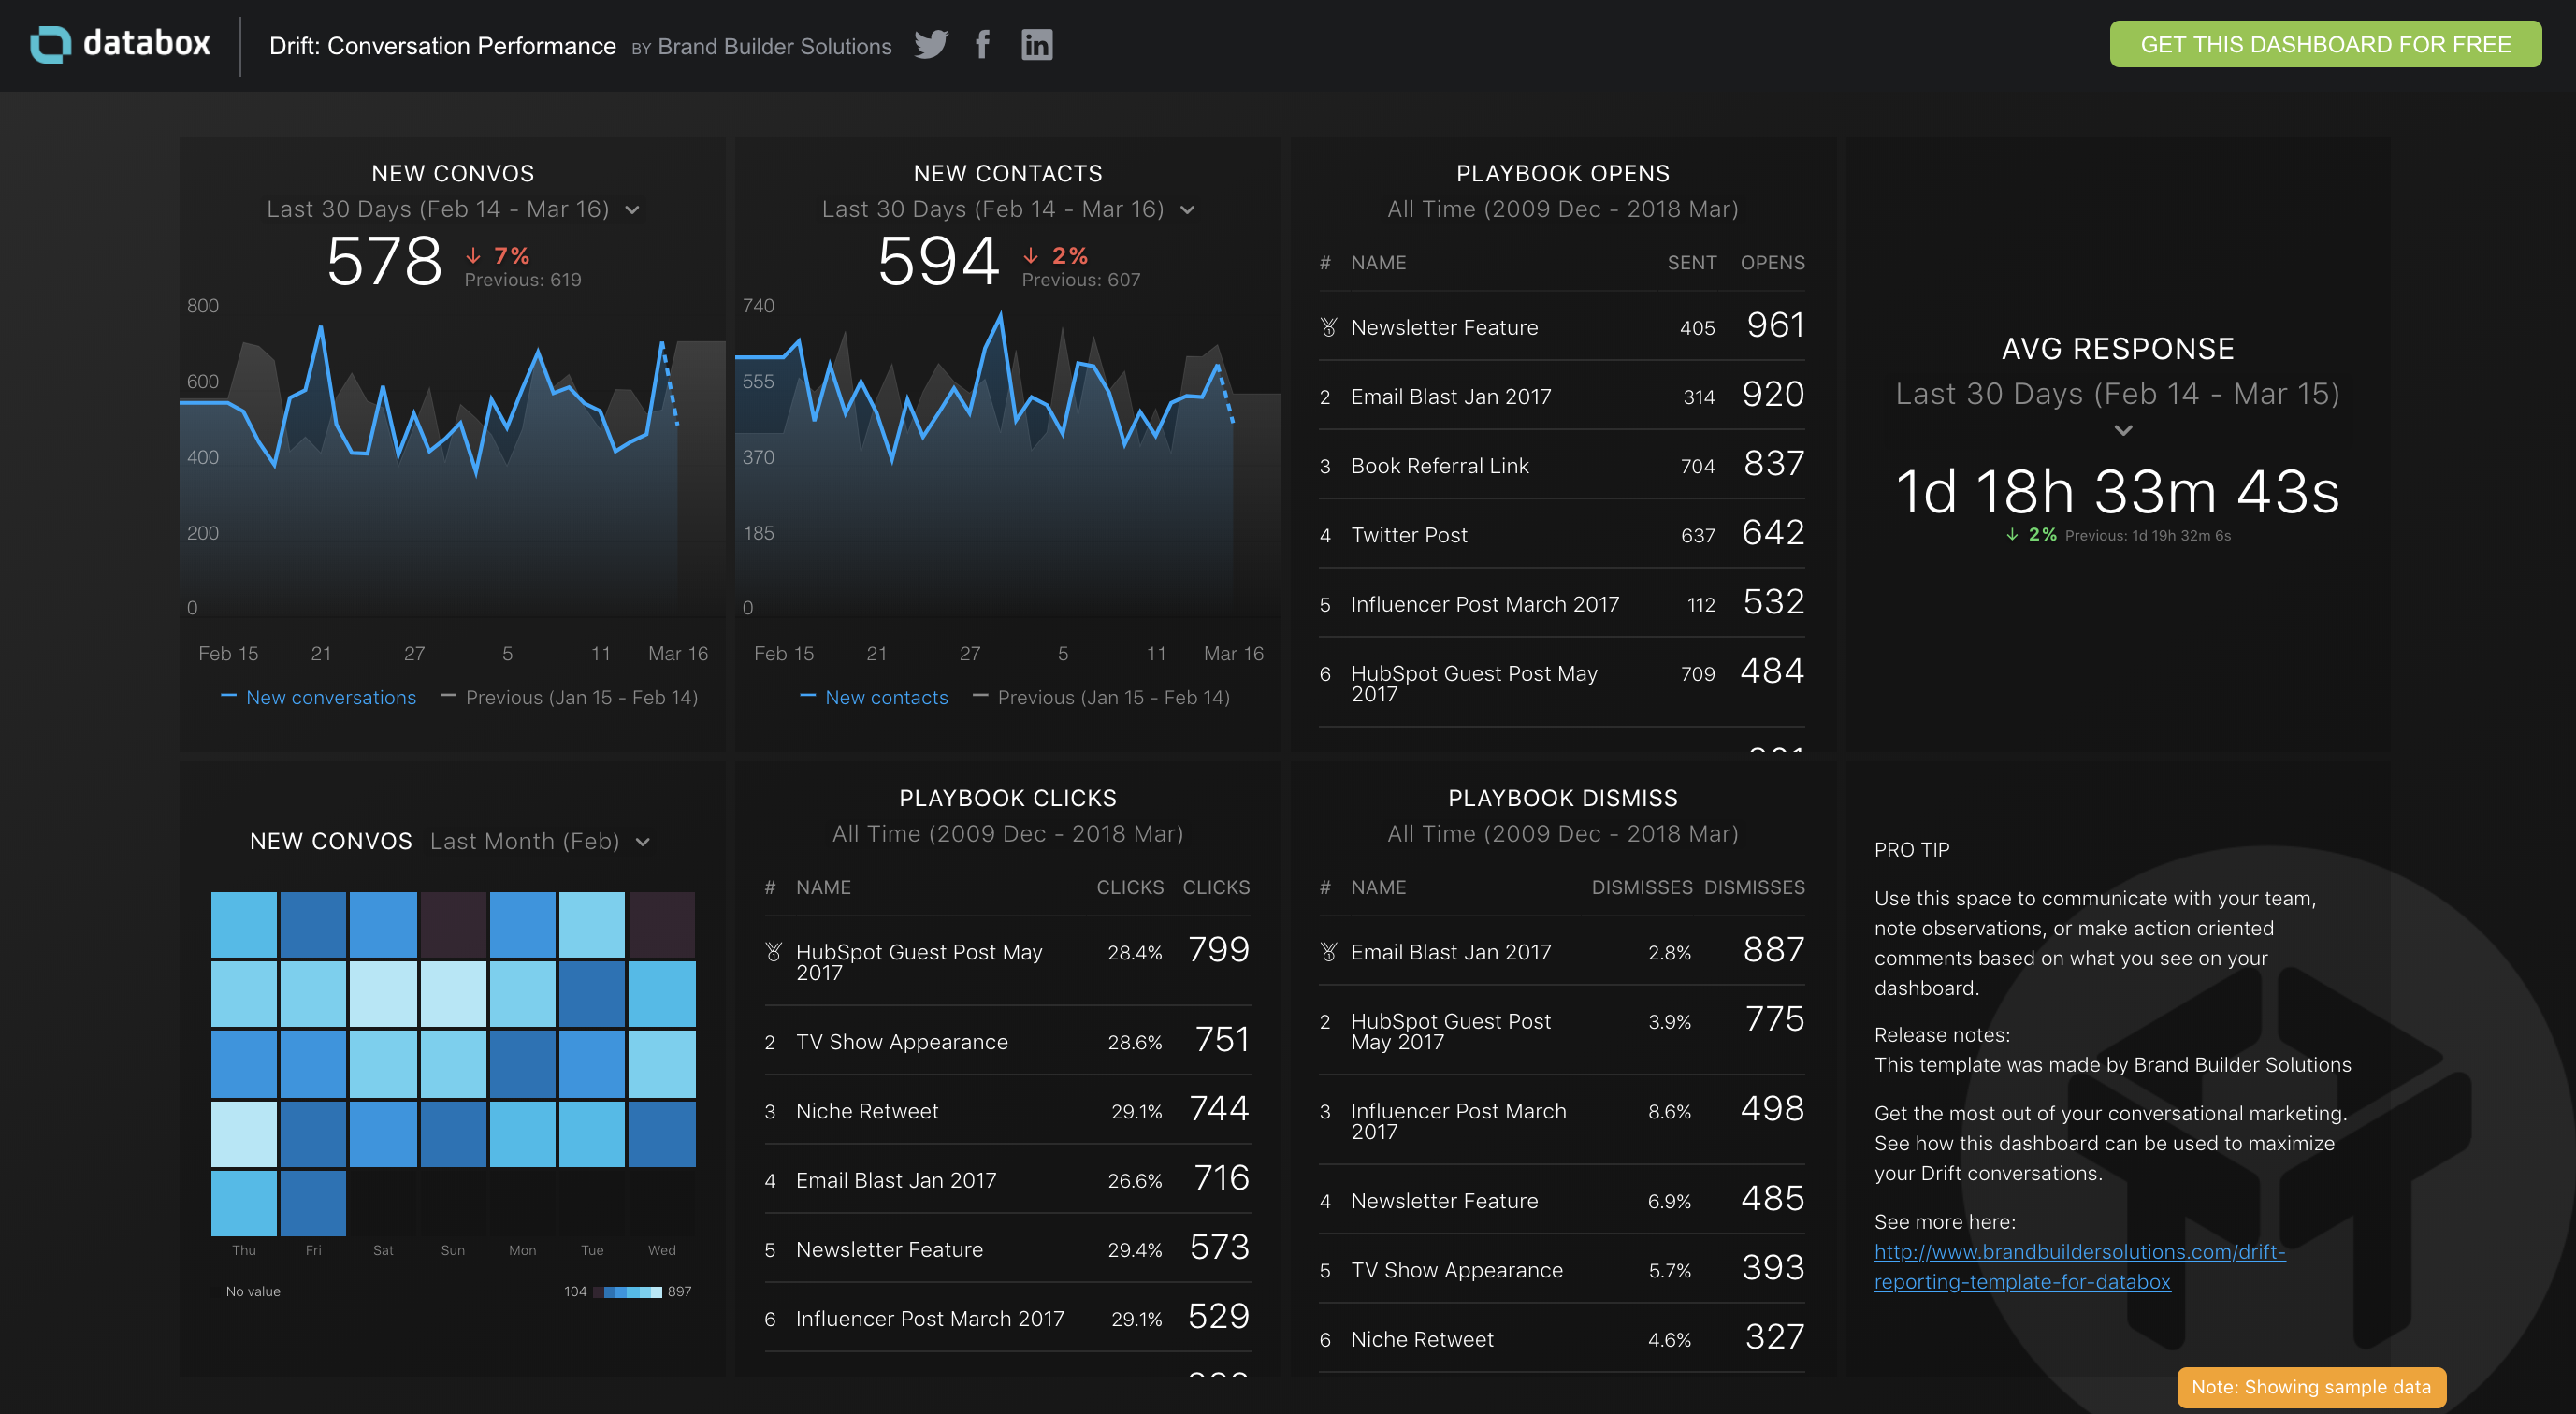Share dashboard via LinkedIn icon
Screen dimensions: 2576x1414
point(1036,44)
